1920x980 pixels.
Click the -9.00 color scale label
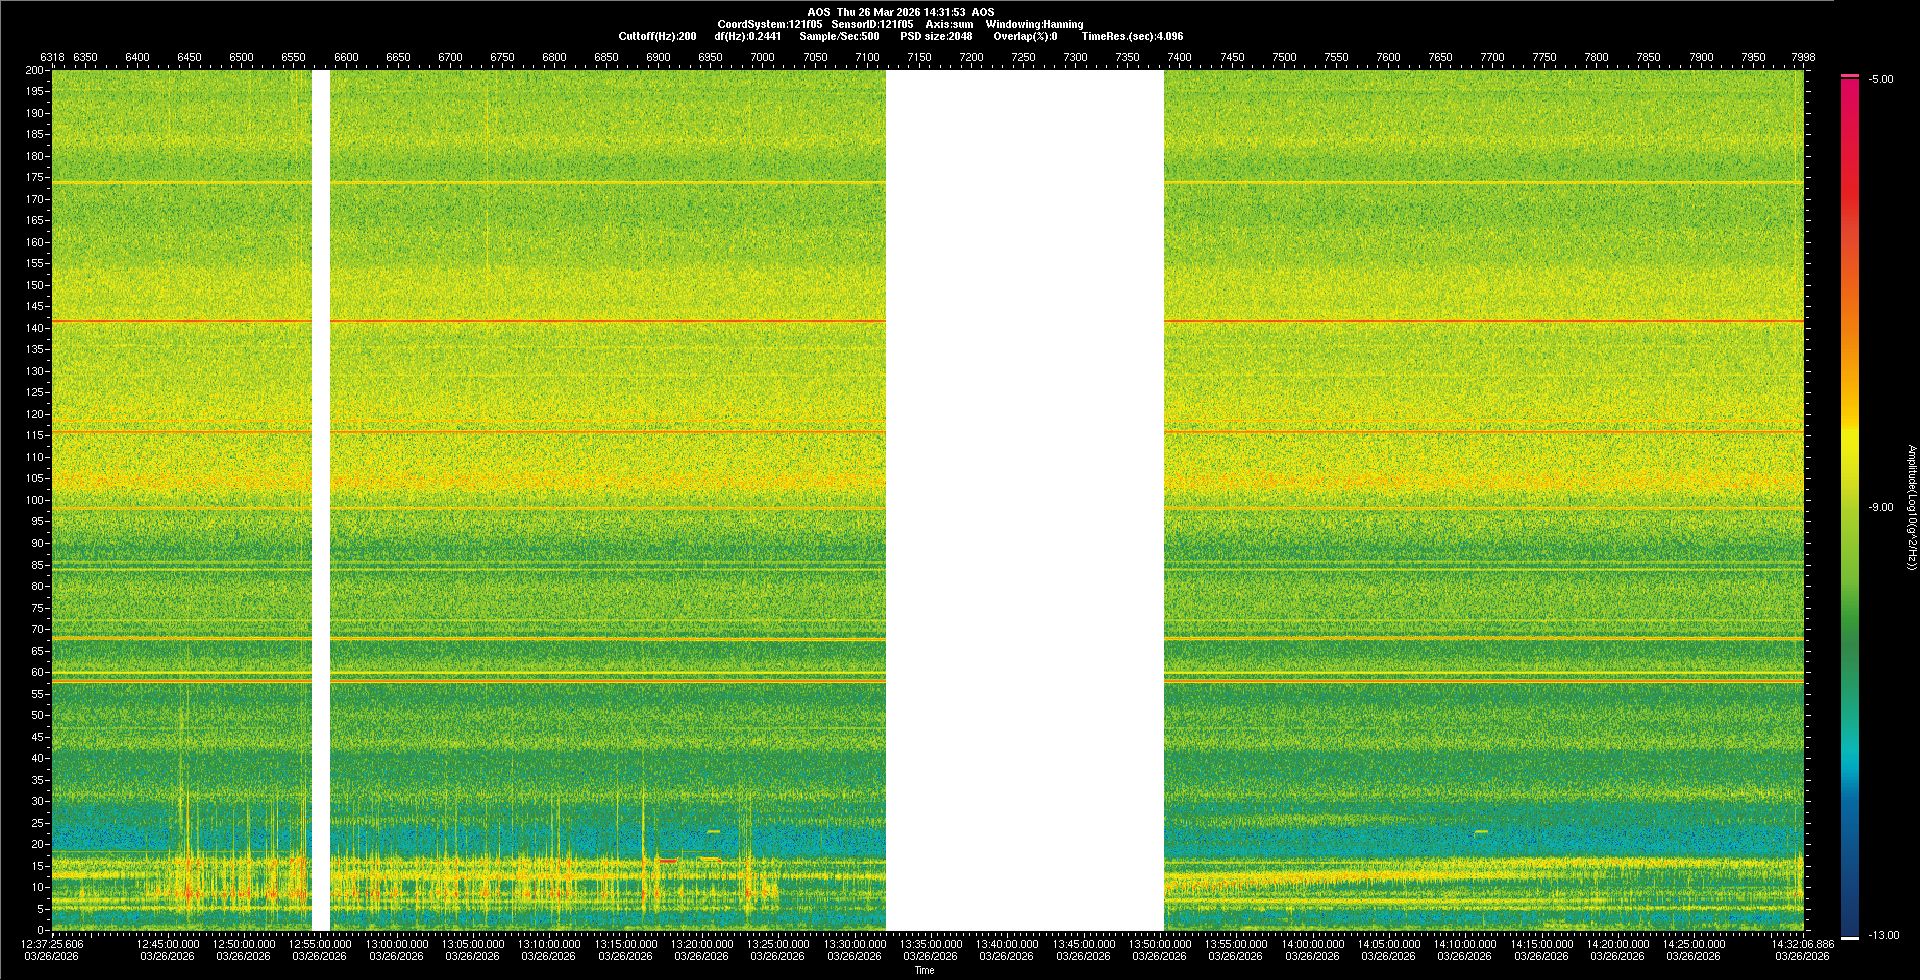pyautogui.click(x=1881, y=507)
